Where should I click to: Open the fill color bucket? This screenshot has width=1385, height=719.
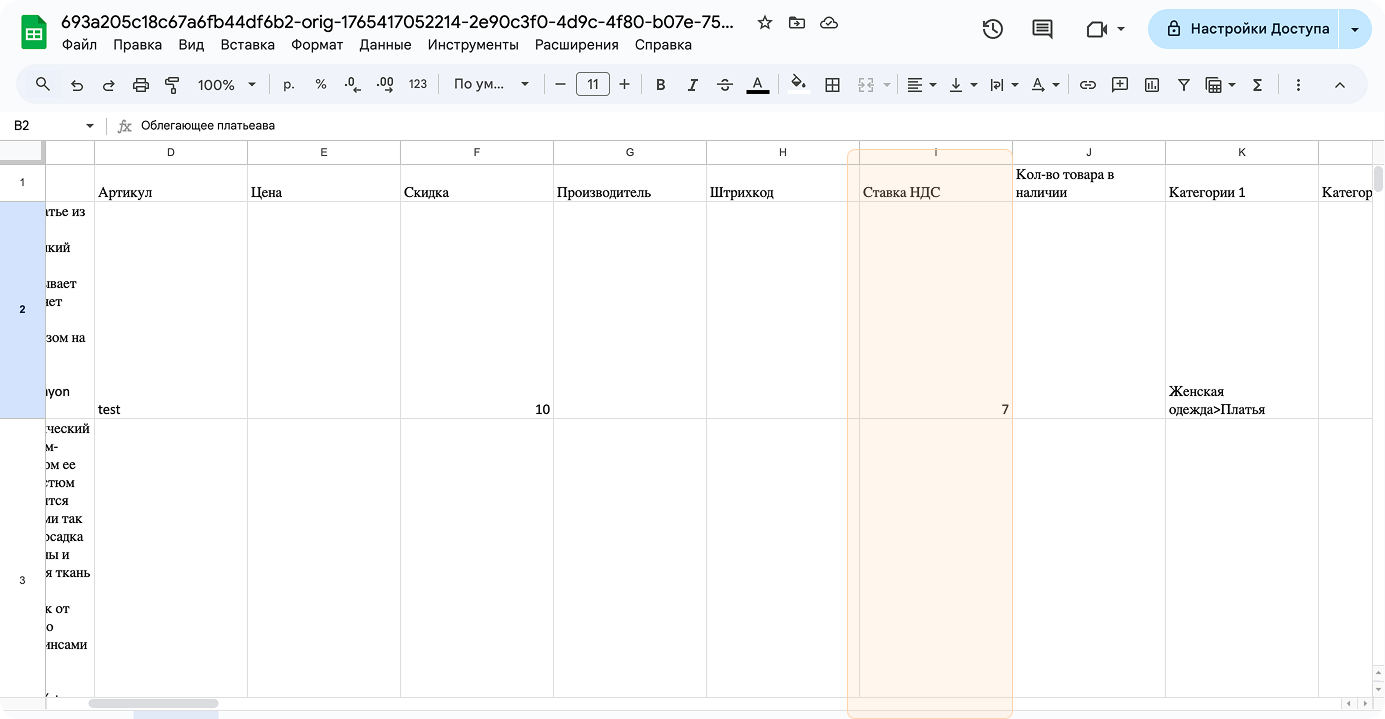pyautogui.click(x=797, y=85)
